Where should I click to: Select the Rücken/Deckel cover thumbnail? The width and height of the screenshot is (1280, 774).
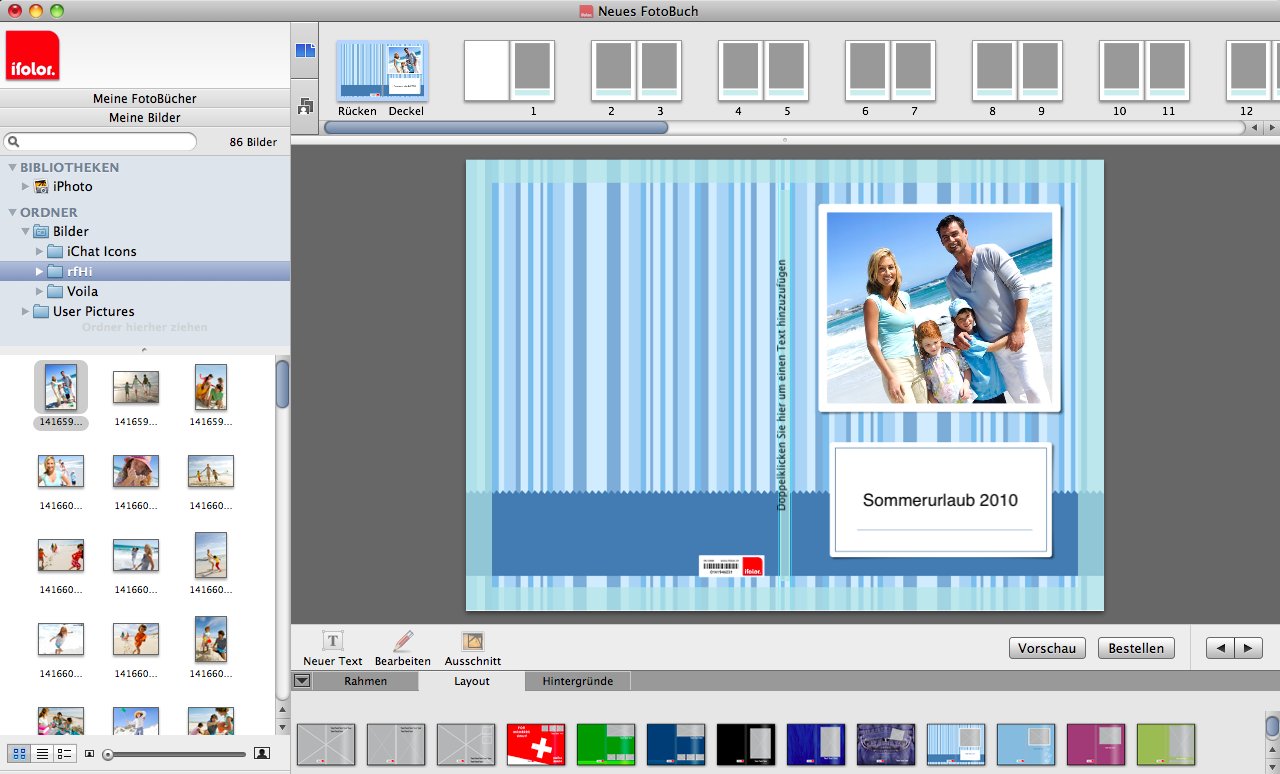pyautogui.click(x=381, y=71)
